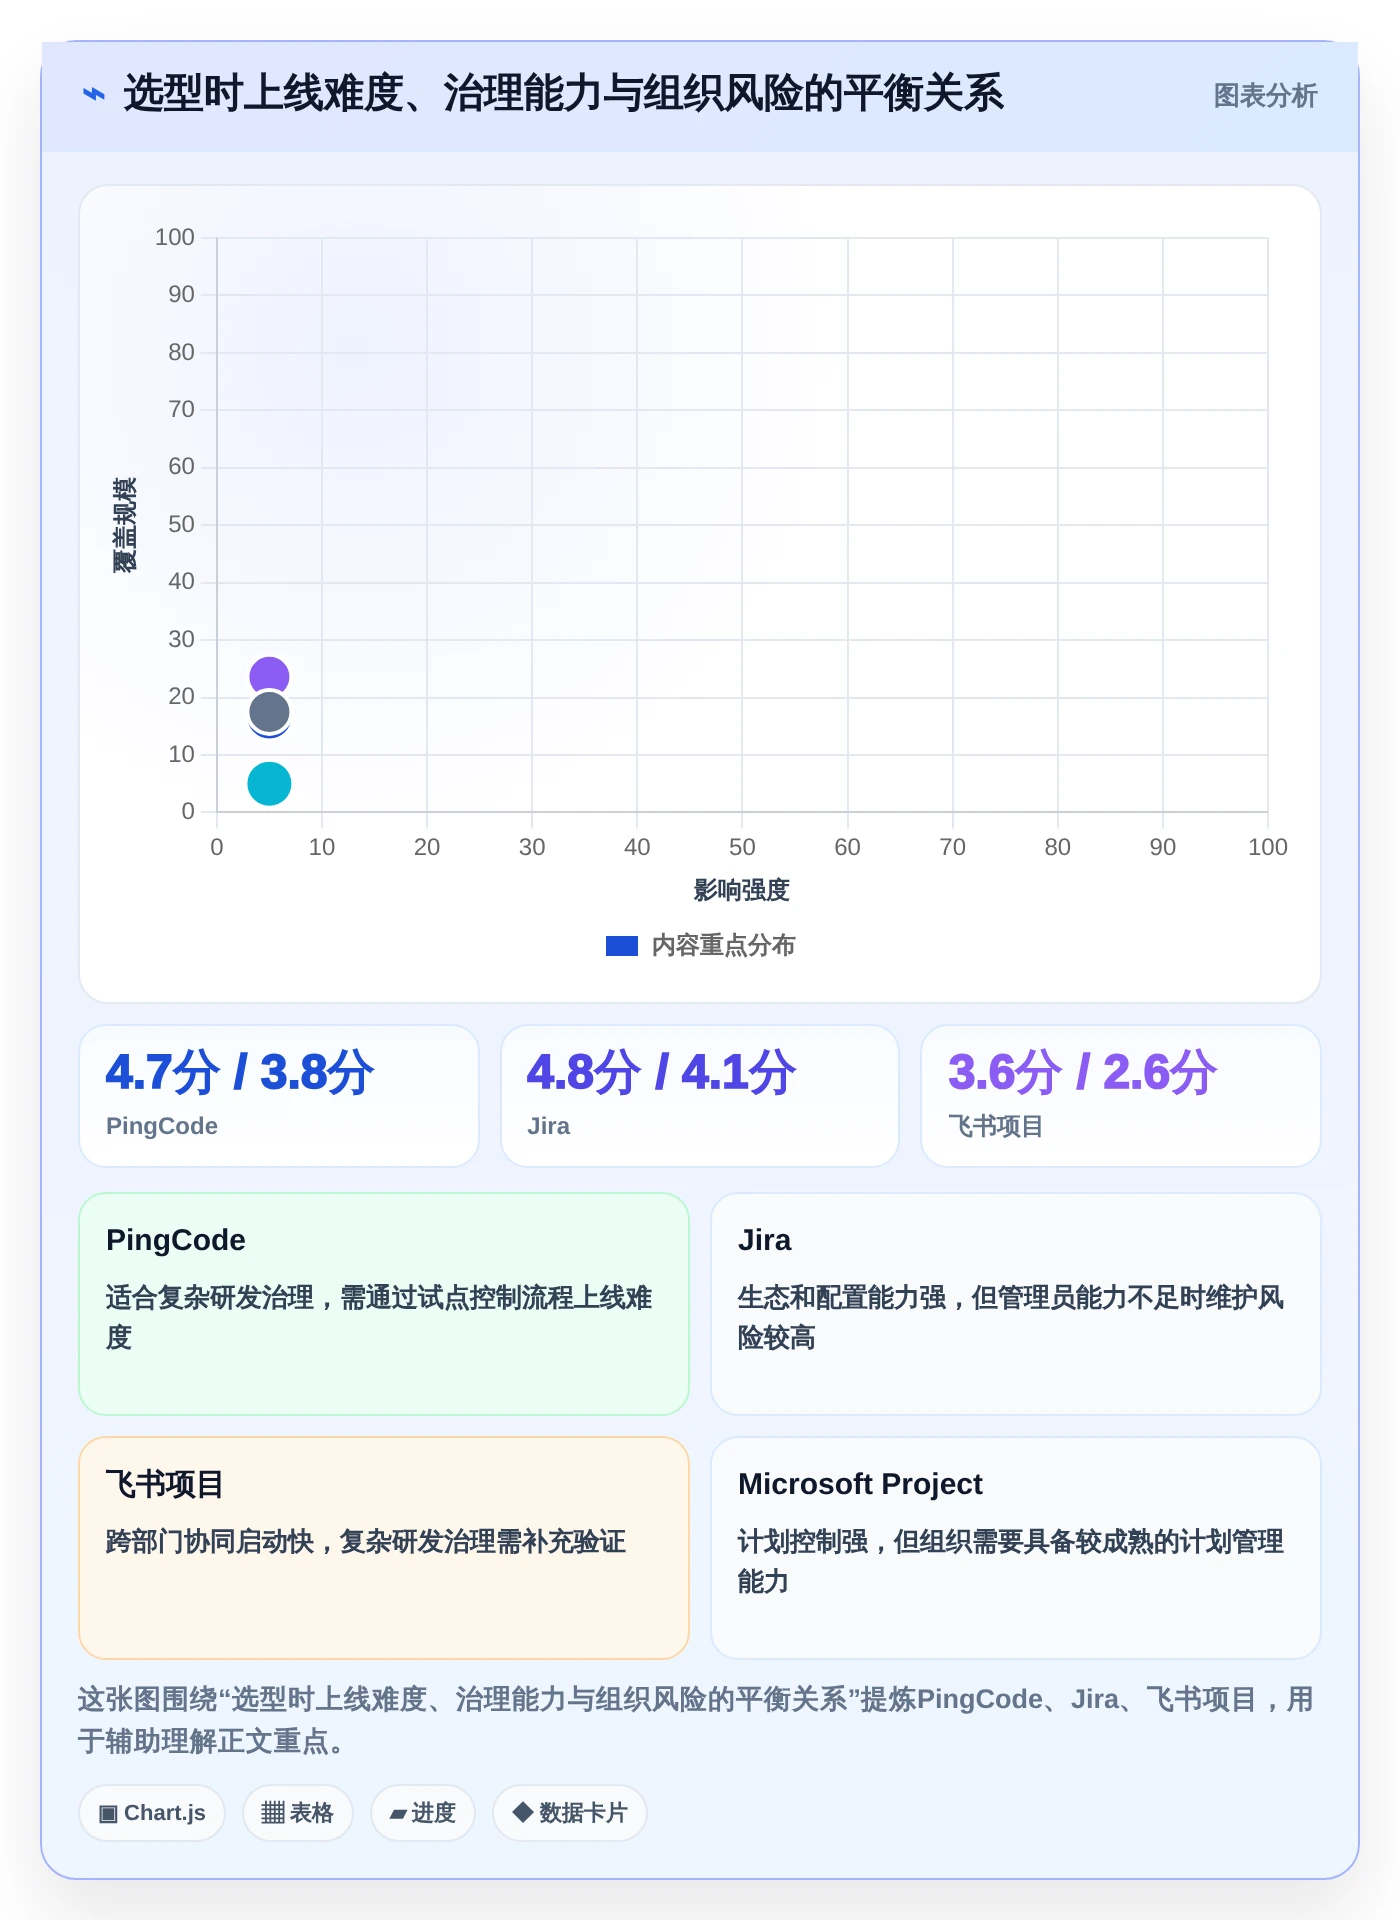The height and width of the screenshot is (1920, 1400).
Task: Click the cyan bubble data point
Action: pos(269,783)
